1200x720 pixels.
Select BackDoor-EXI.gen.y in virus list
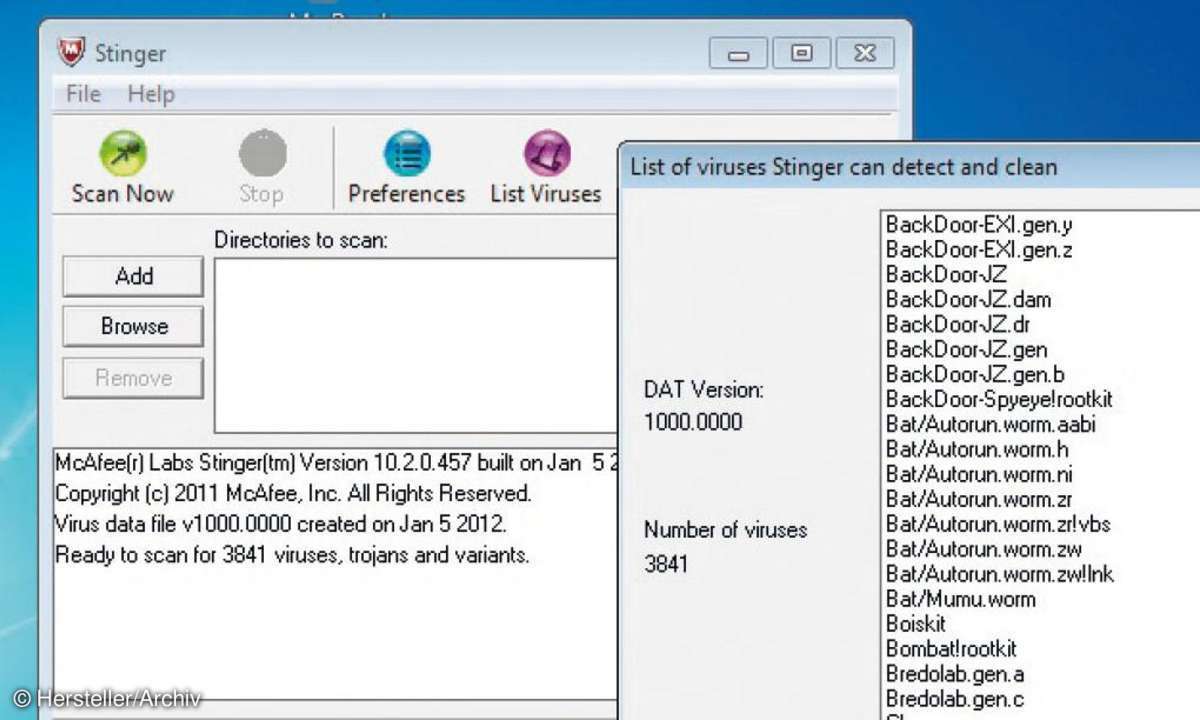(978, 225)
